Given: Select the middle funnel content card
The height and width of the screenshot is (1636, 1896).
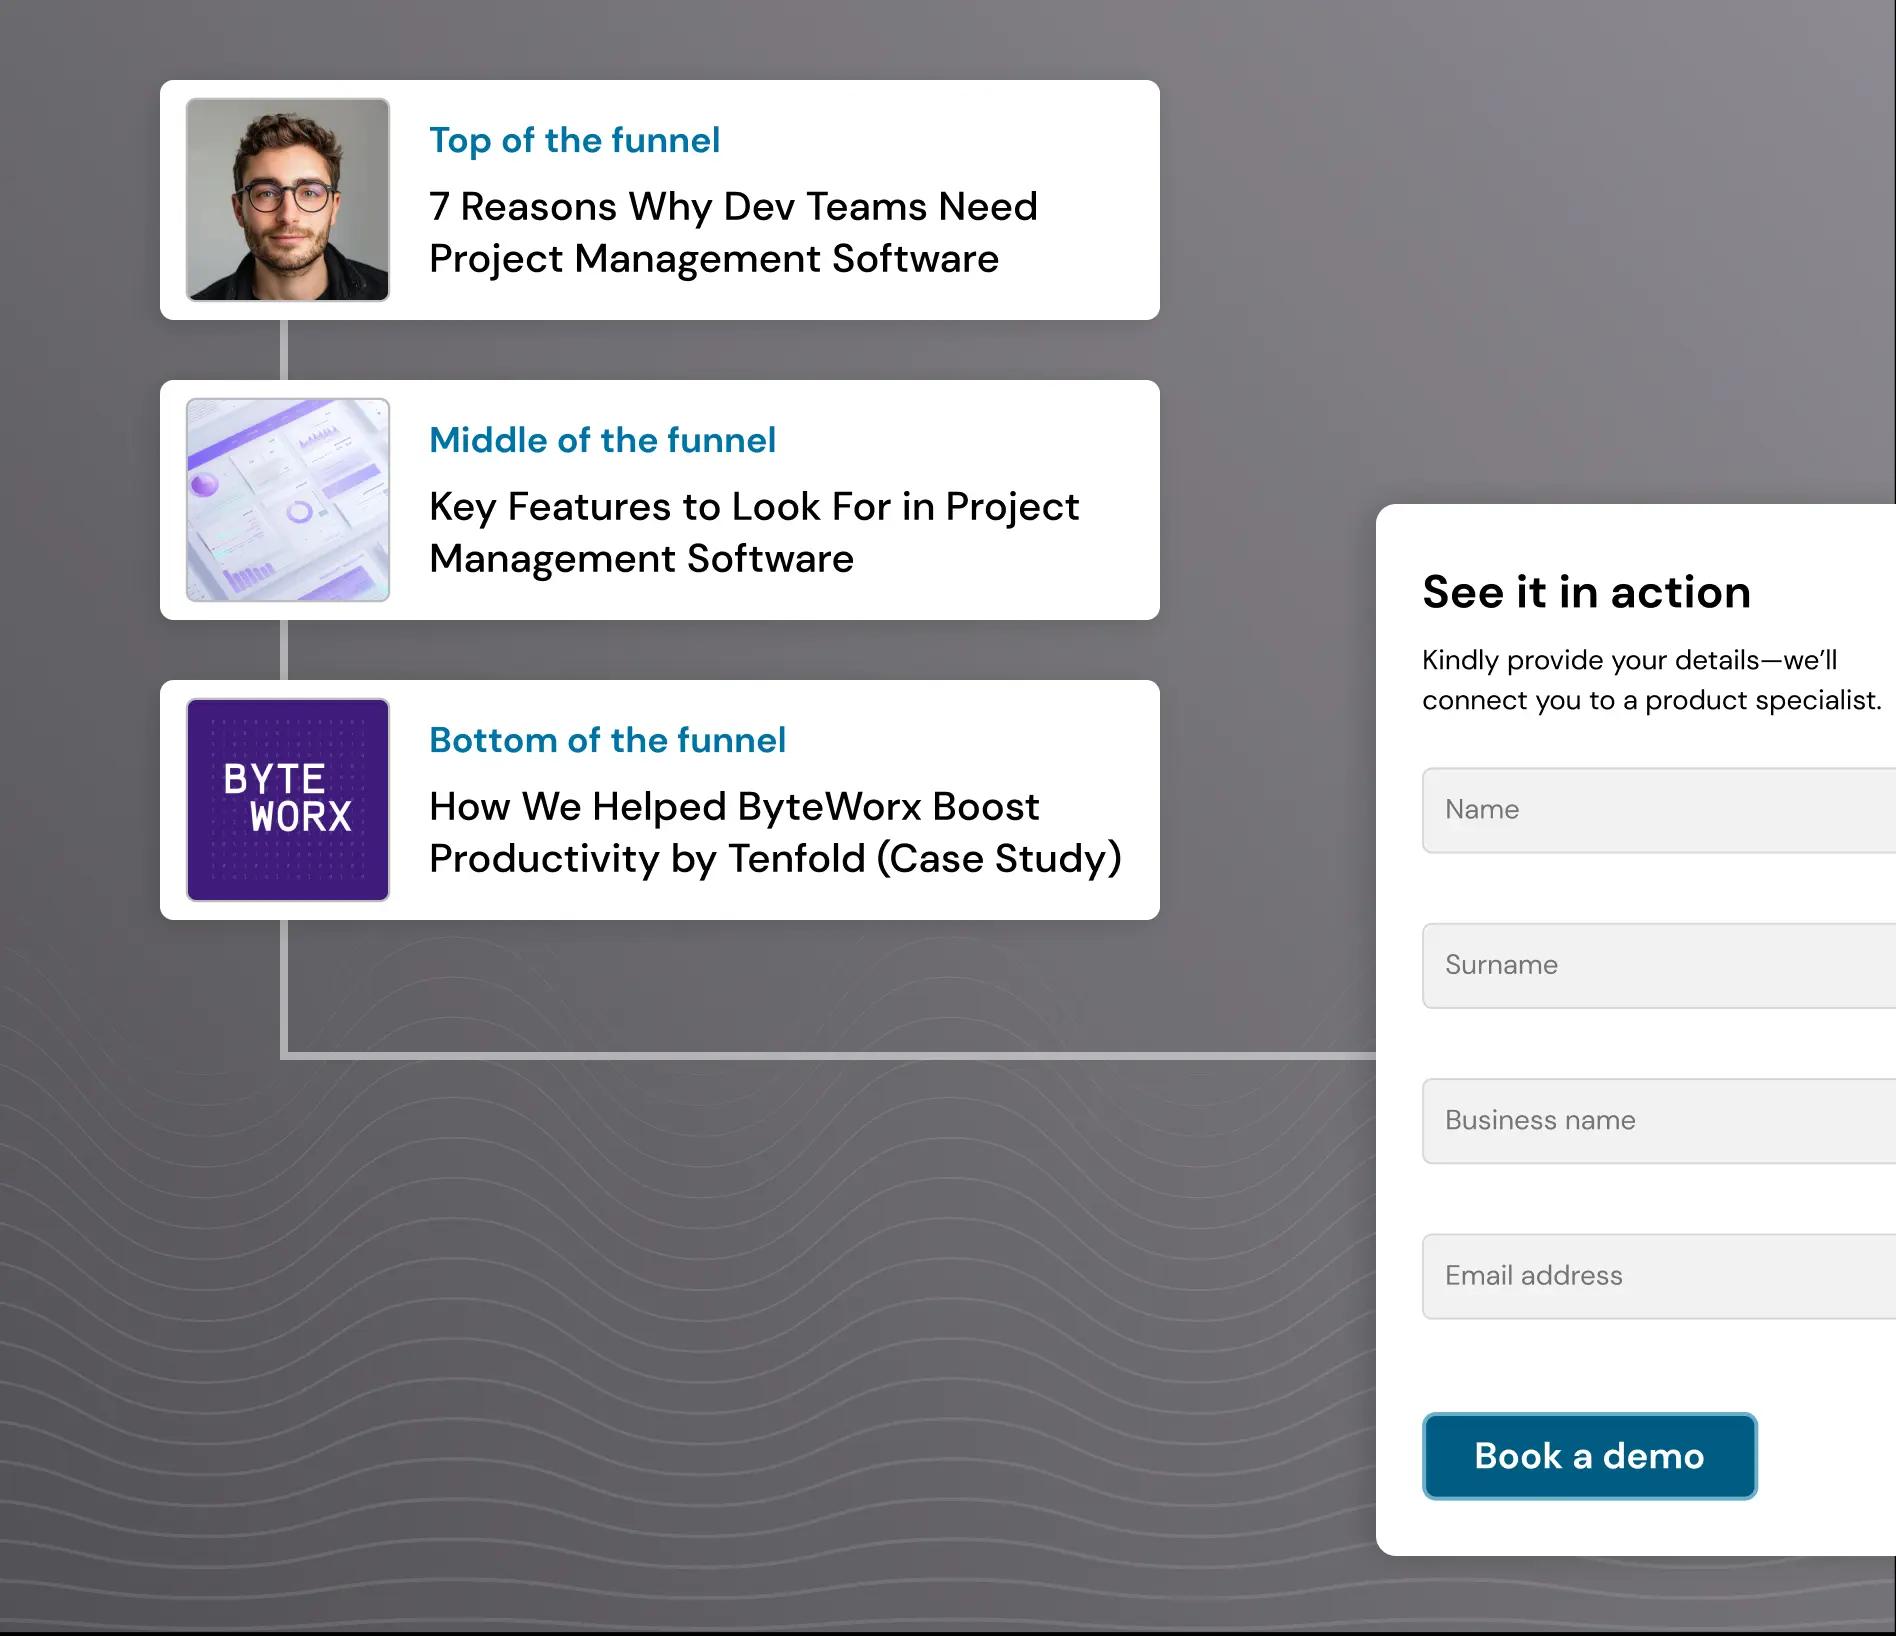Looking at the screenshot, I should pos(660,500).
